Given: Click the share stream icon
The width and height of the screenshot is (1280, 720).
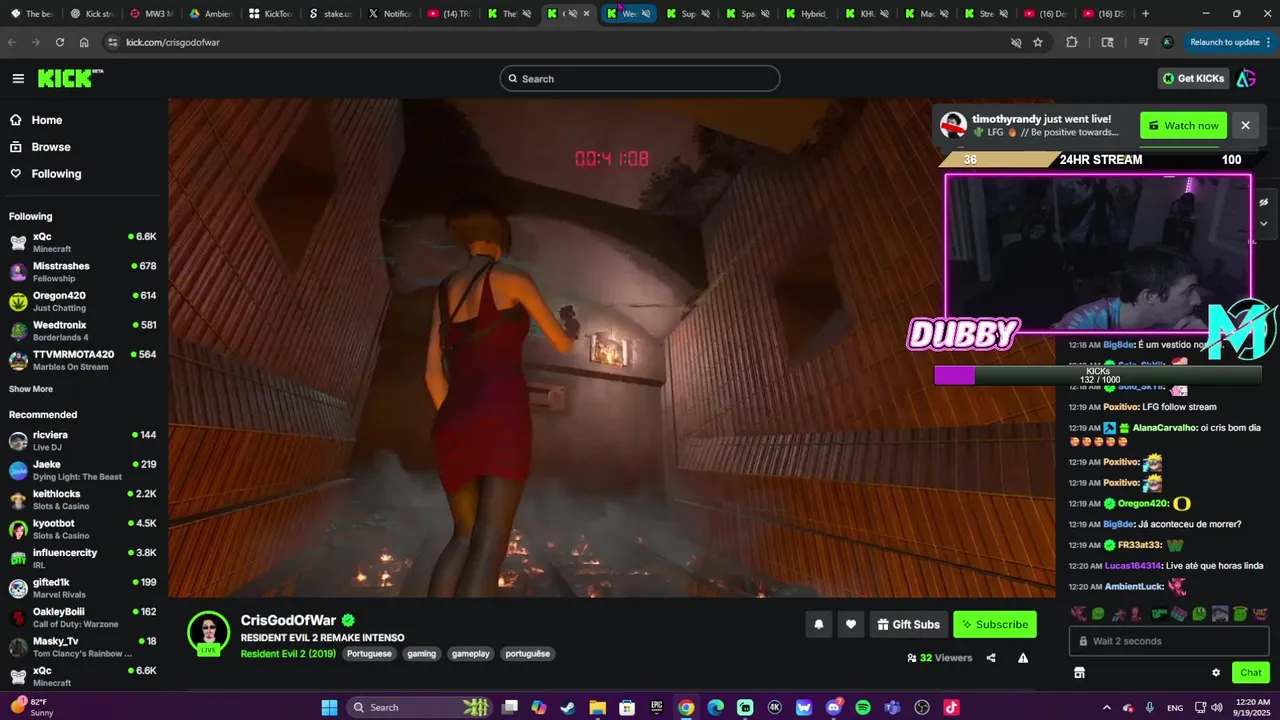Looking at the screenshot, I should pyautogui.click(x=991, y=658).
